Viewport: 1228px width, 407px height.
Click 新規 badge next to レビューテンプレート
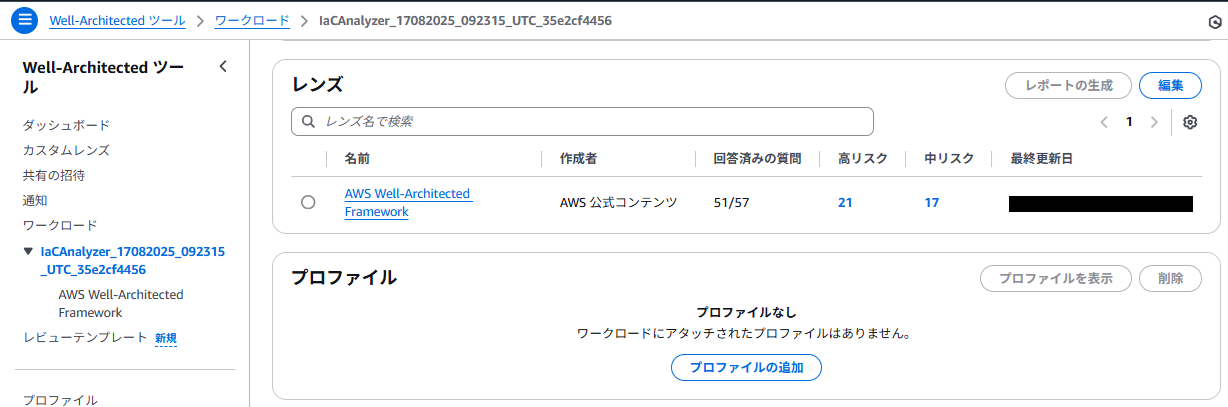click(166, 338)
